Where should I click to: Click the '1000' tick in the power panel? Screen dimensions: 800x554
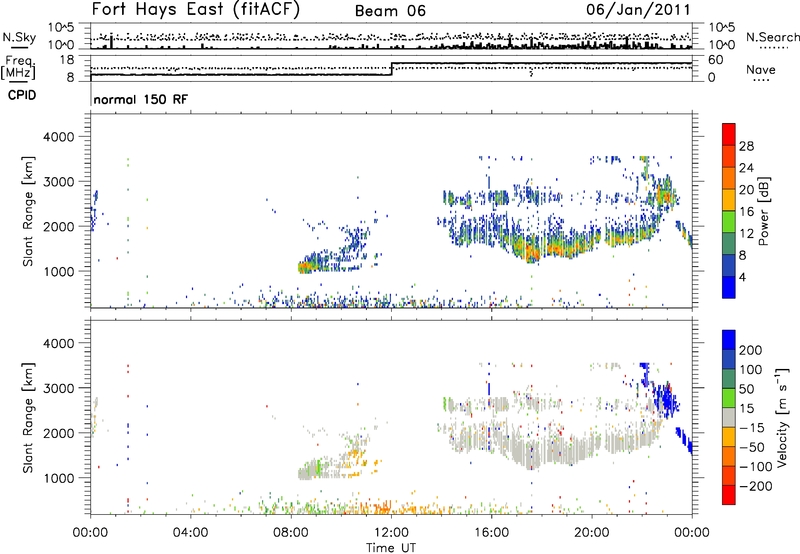pos(58,271)
